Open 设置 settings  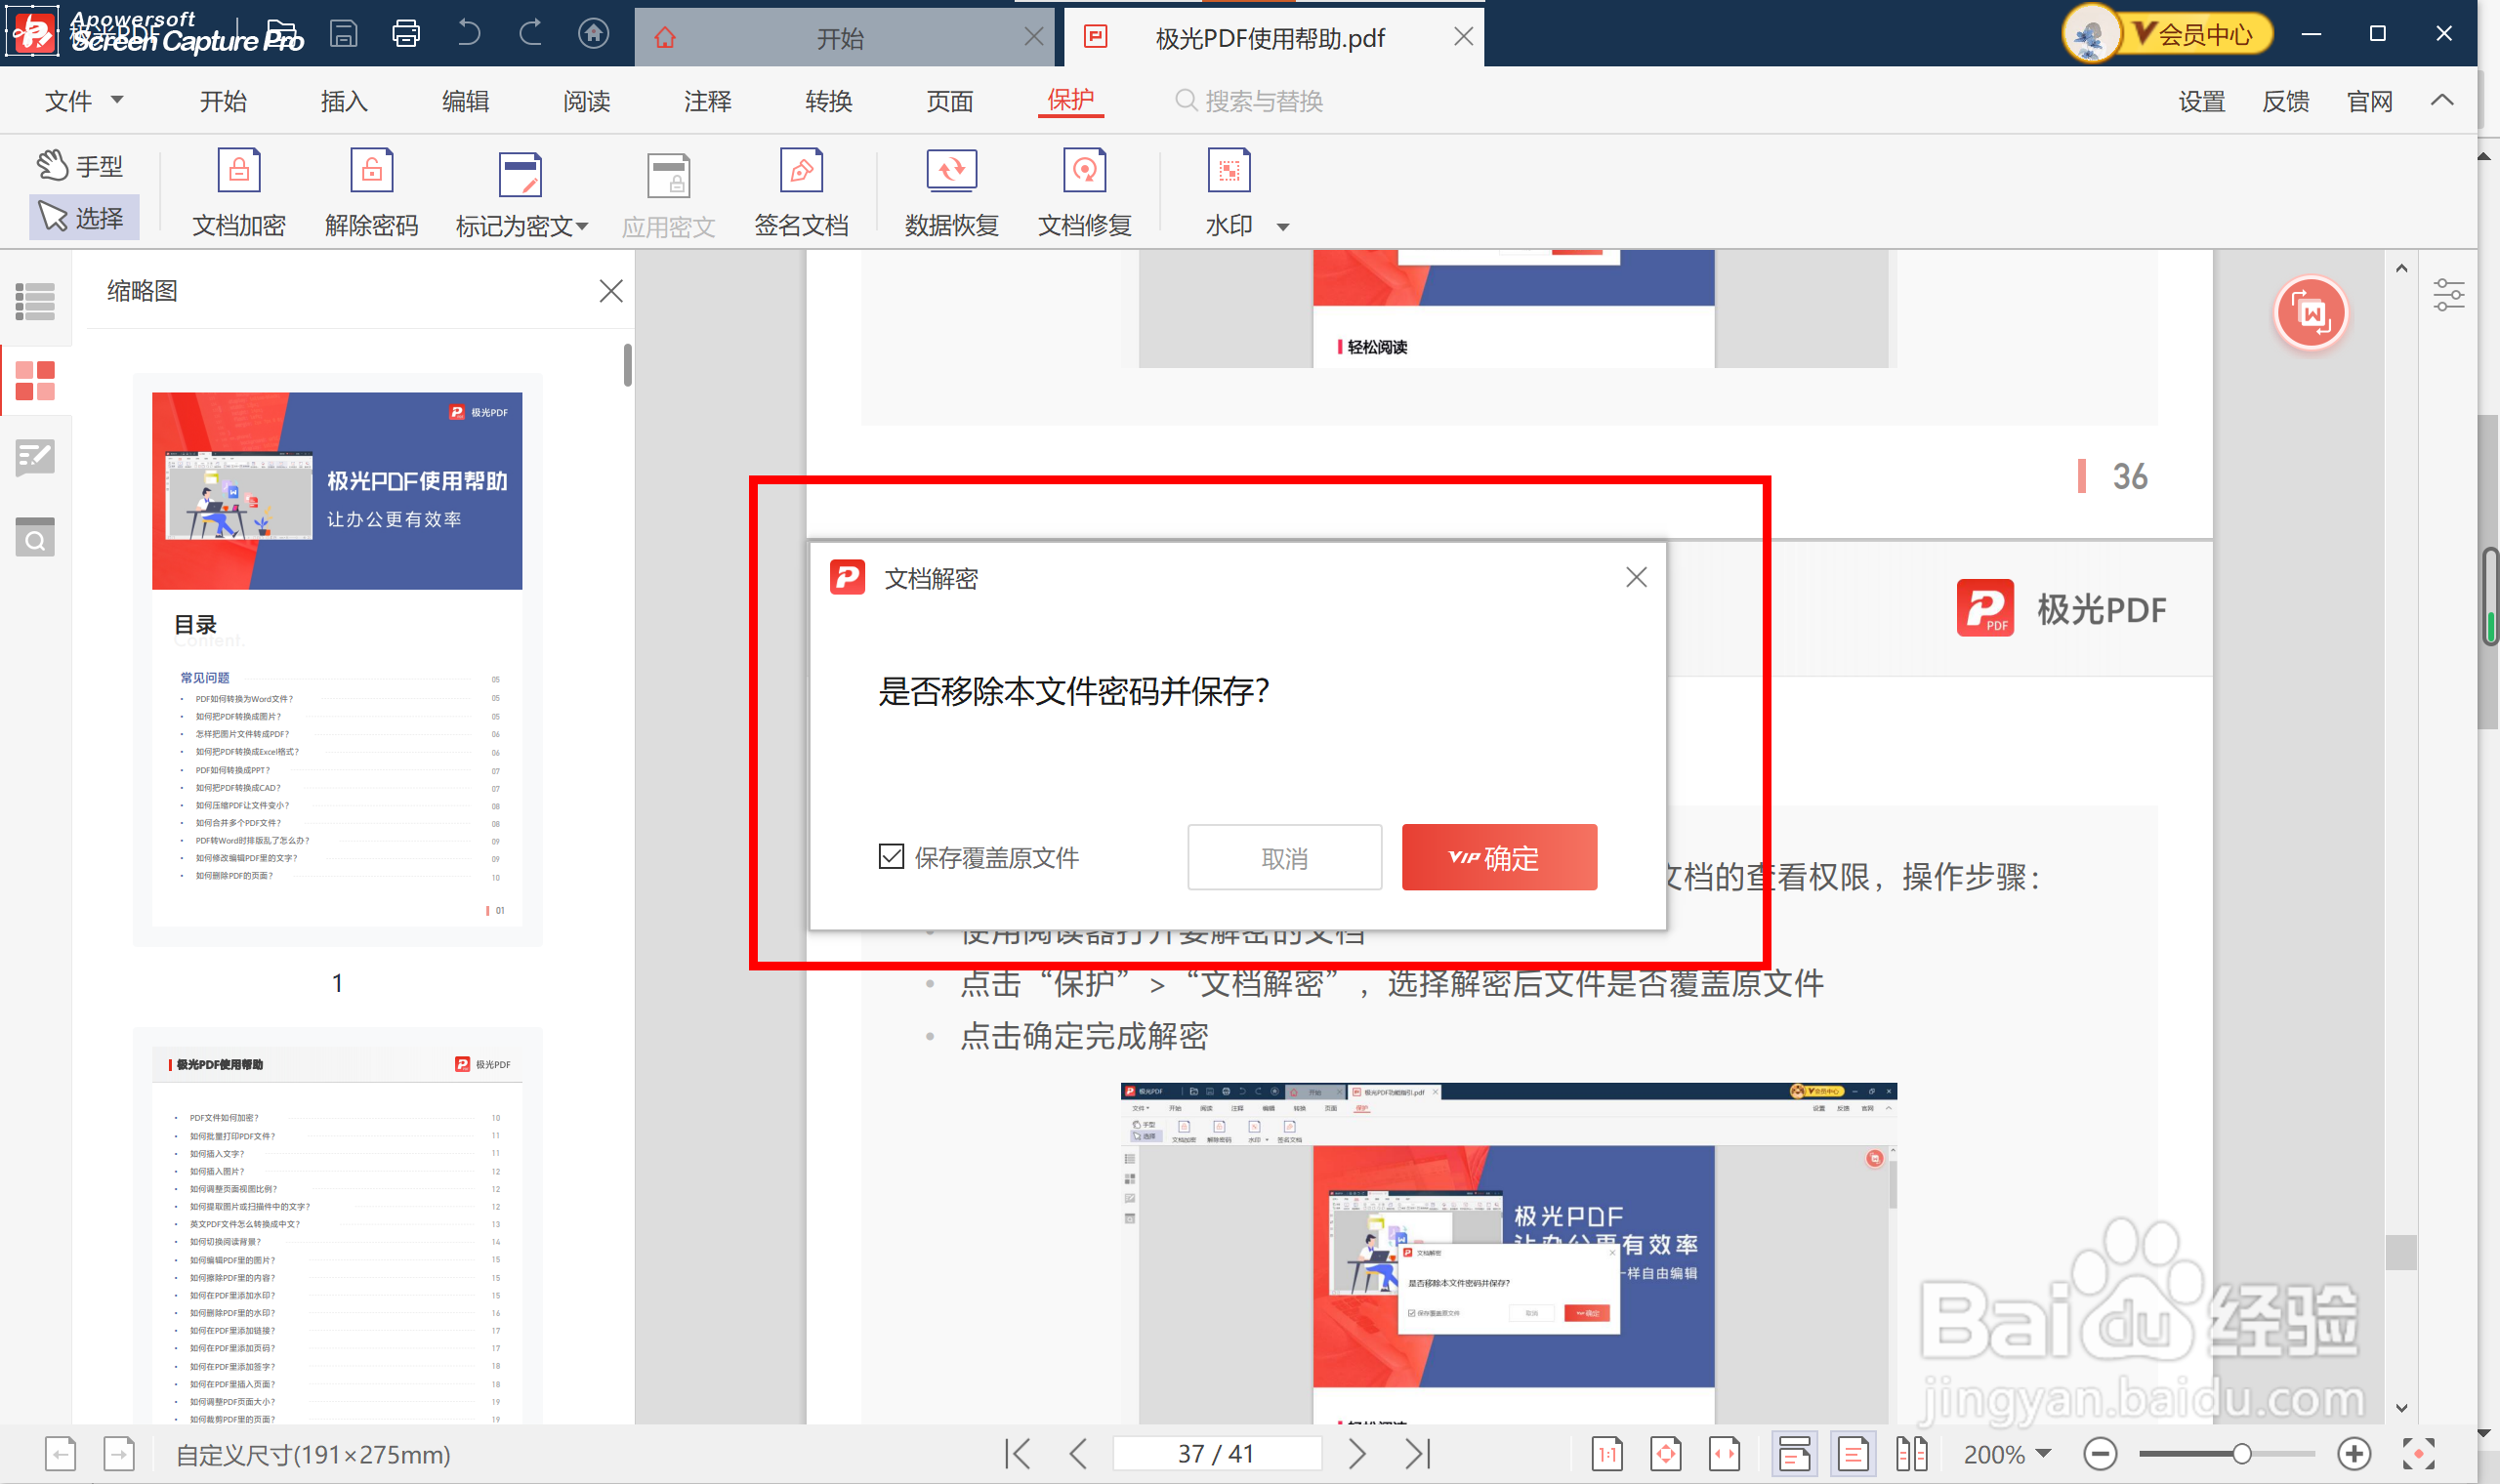[x=2201, y=101]
